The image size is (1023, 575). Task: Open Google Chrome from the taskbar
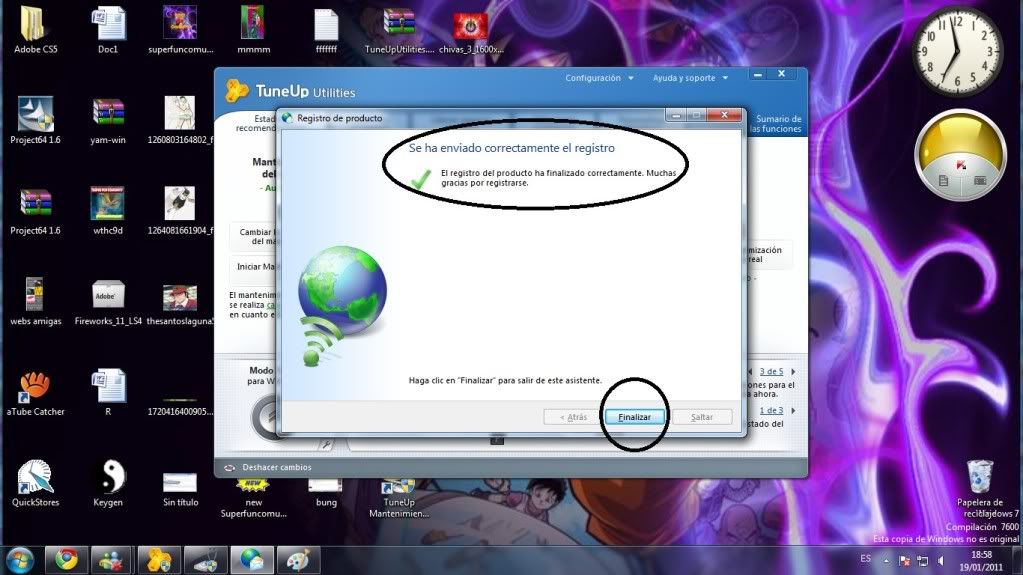[x=66, y=560]
